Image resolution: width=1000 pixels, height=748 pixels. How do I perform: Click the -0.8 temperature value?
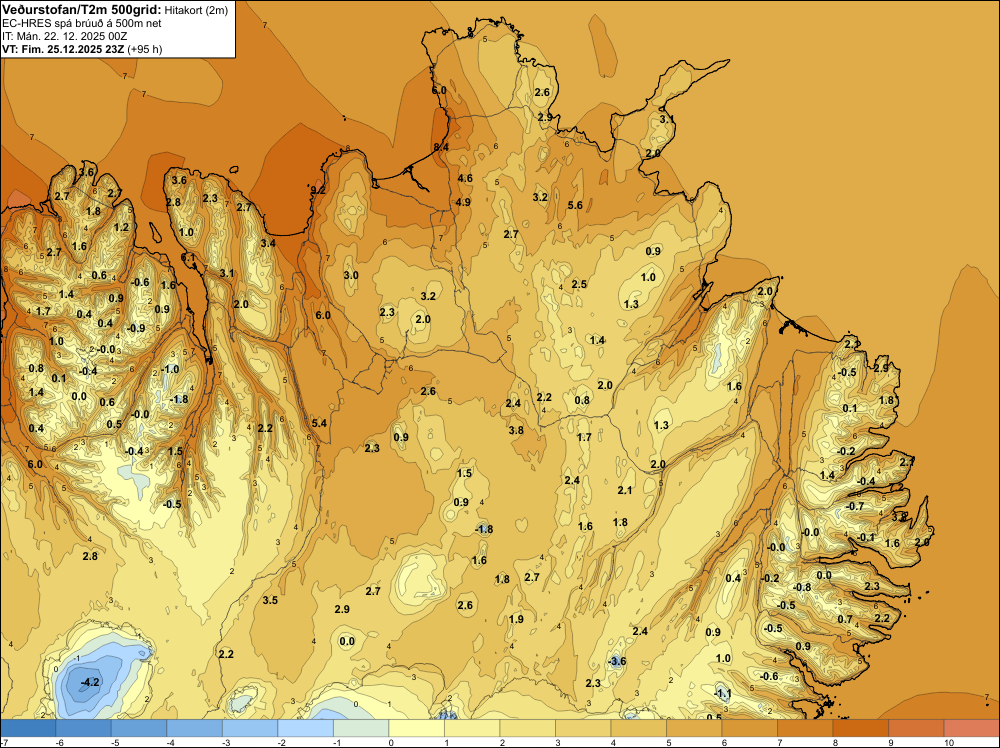tap(802, 588)
